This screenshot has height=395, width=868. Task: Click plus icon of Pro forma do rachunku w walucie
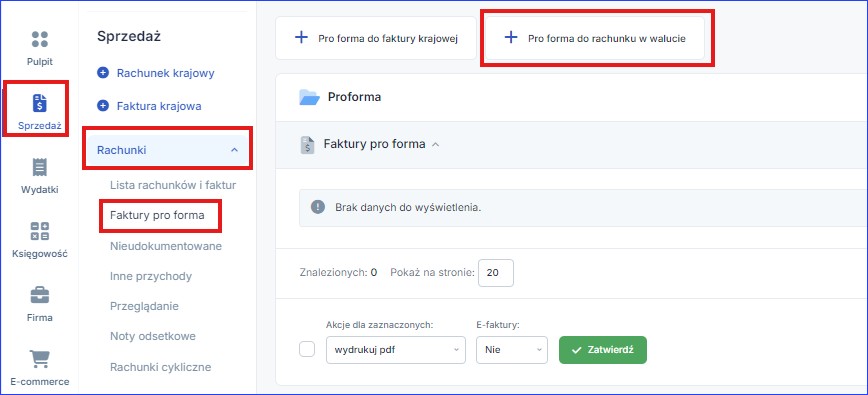click(510, 37)
